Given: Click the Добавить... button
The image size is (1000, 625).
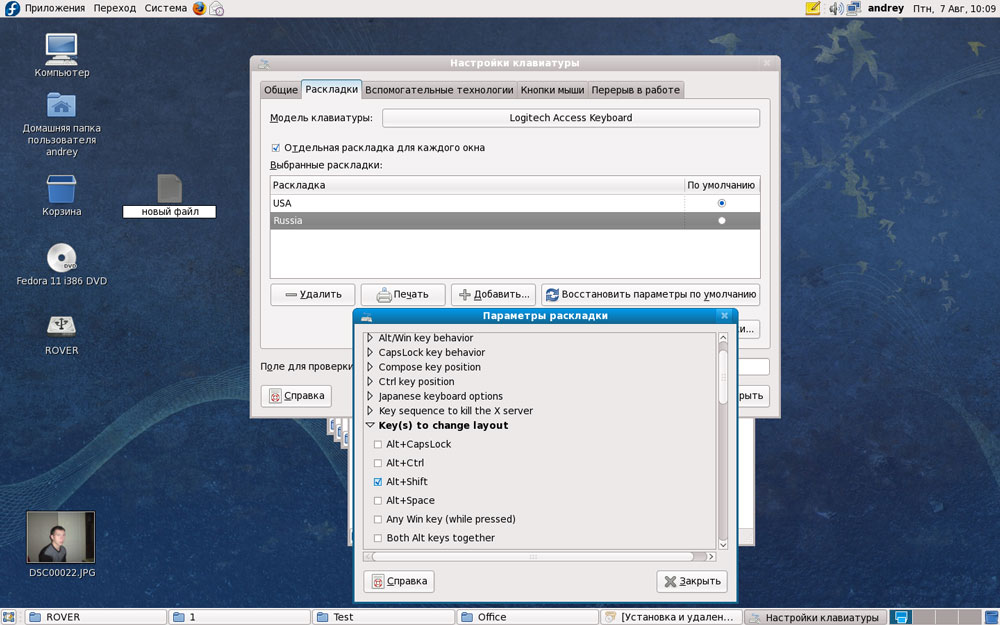Looking at the screenshot, I should [493, 294].
